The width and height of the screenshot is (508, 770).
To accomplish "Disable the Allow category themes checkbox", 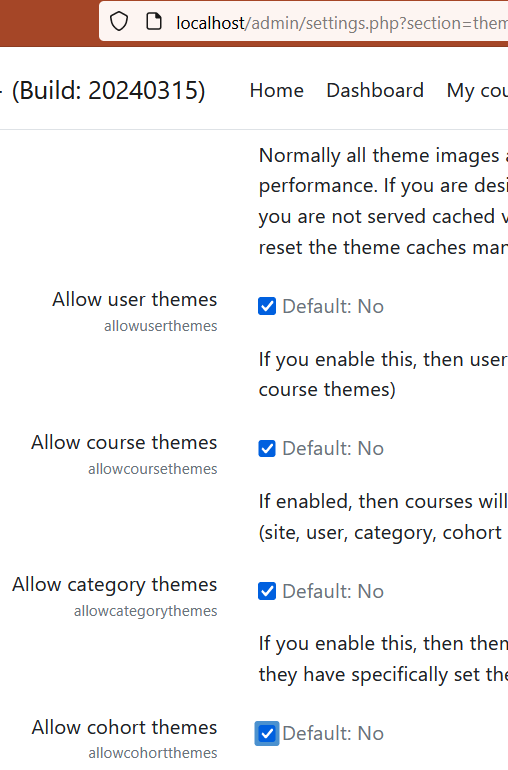I will click(267, 591).
